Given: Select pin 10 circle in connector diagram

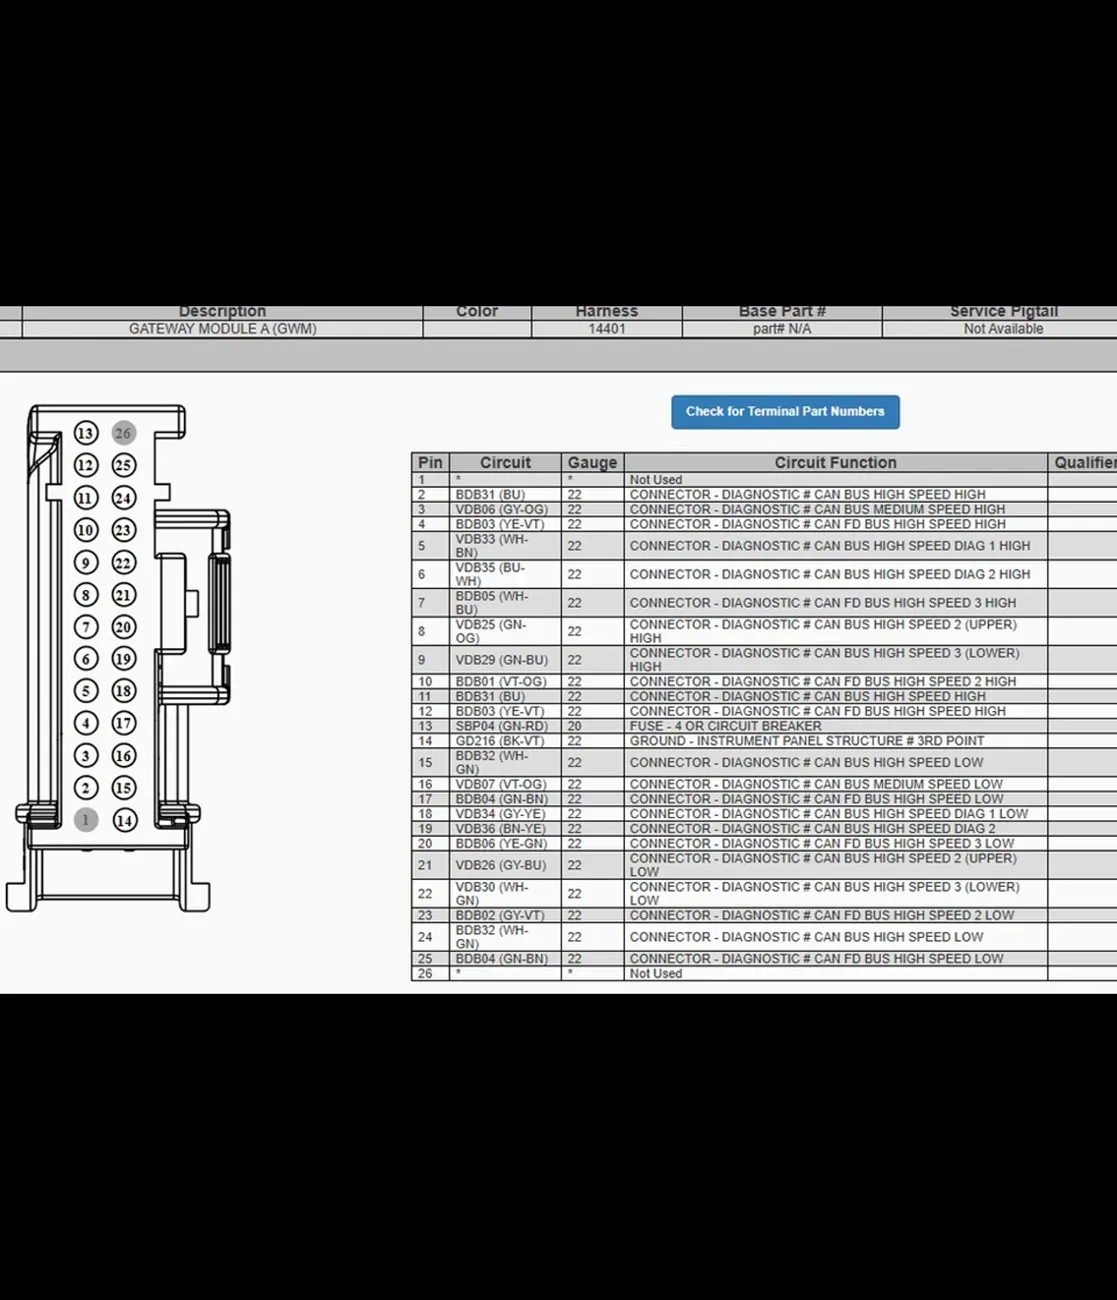Looking at the screenshot, I should 86,530.
